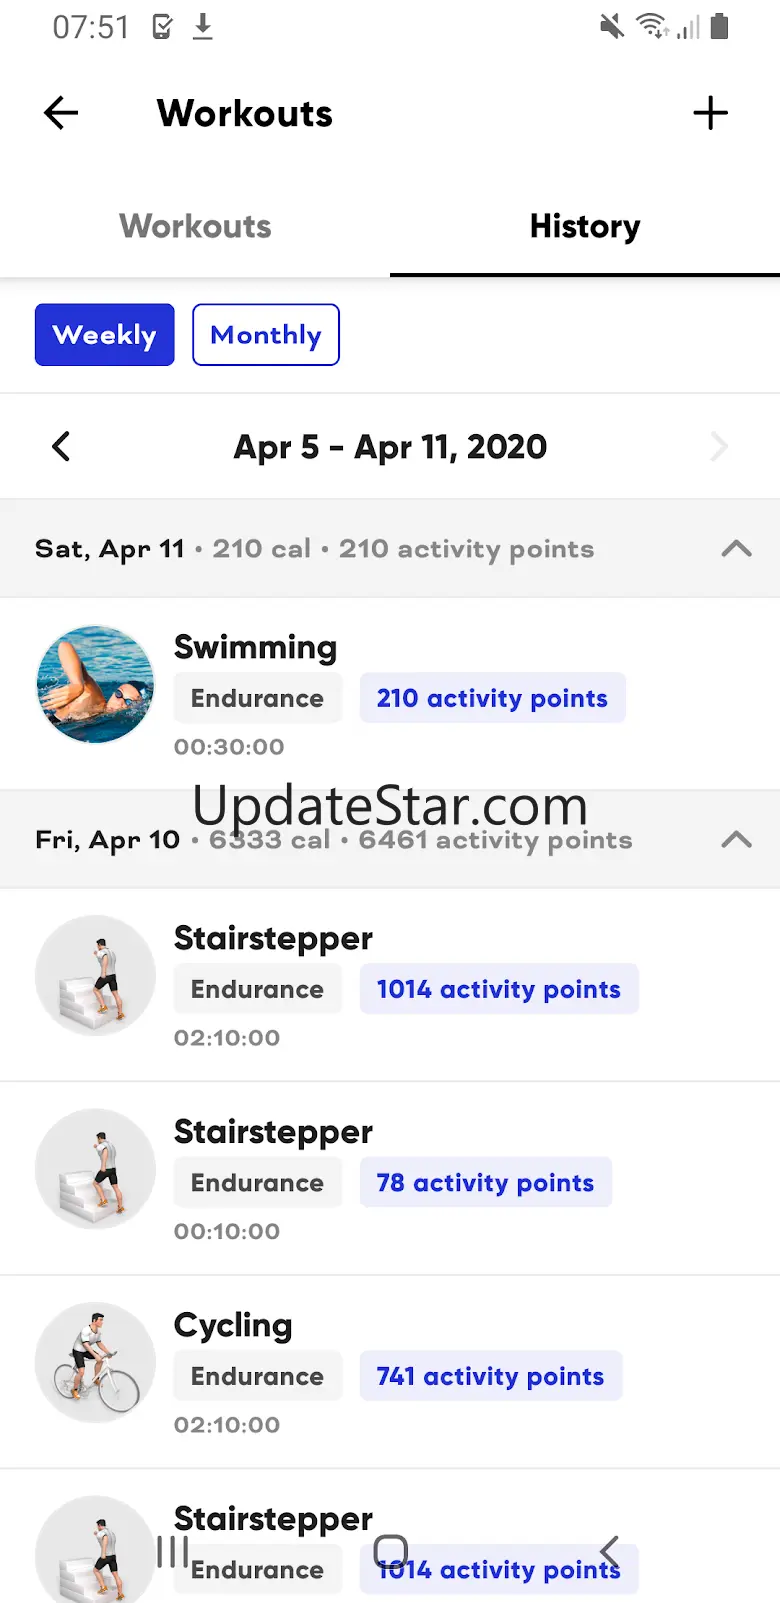This screenshot has width=780, height=1603.
Task: Tap the Cycling workout image
Action: coord(95,1362)
